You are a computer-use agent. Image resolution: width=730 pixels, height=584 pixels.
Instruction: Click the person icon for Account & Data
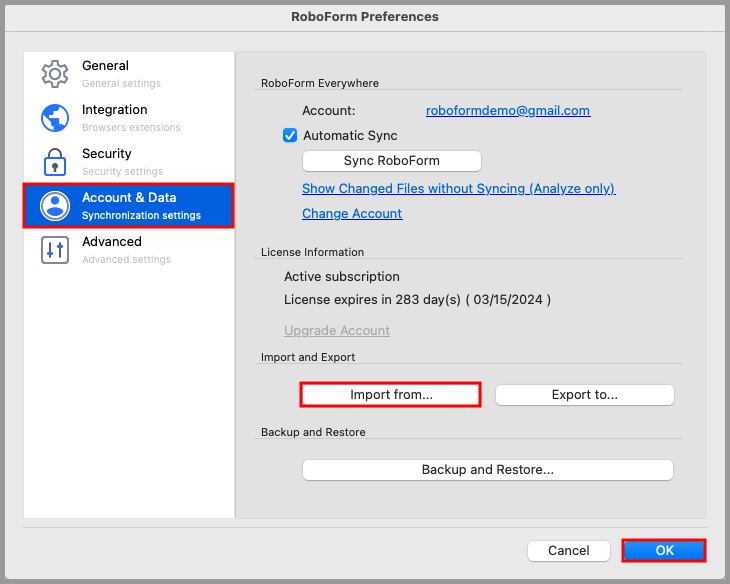click(x=54, y=205)
